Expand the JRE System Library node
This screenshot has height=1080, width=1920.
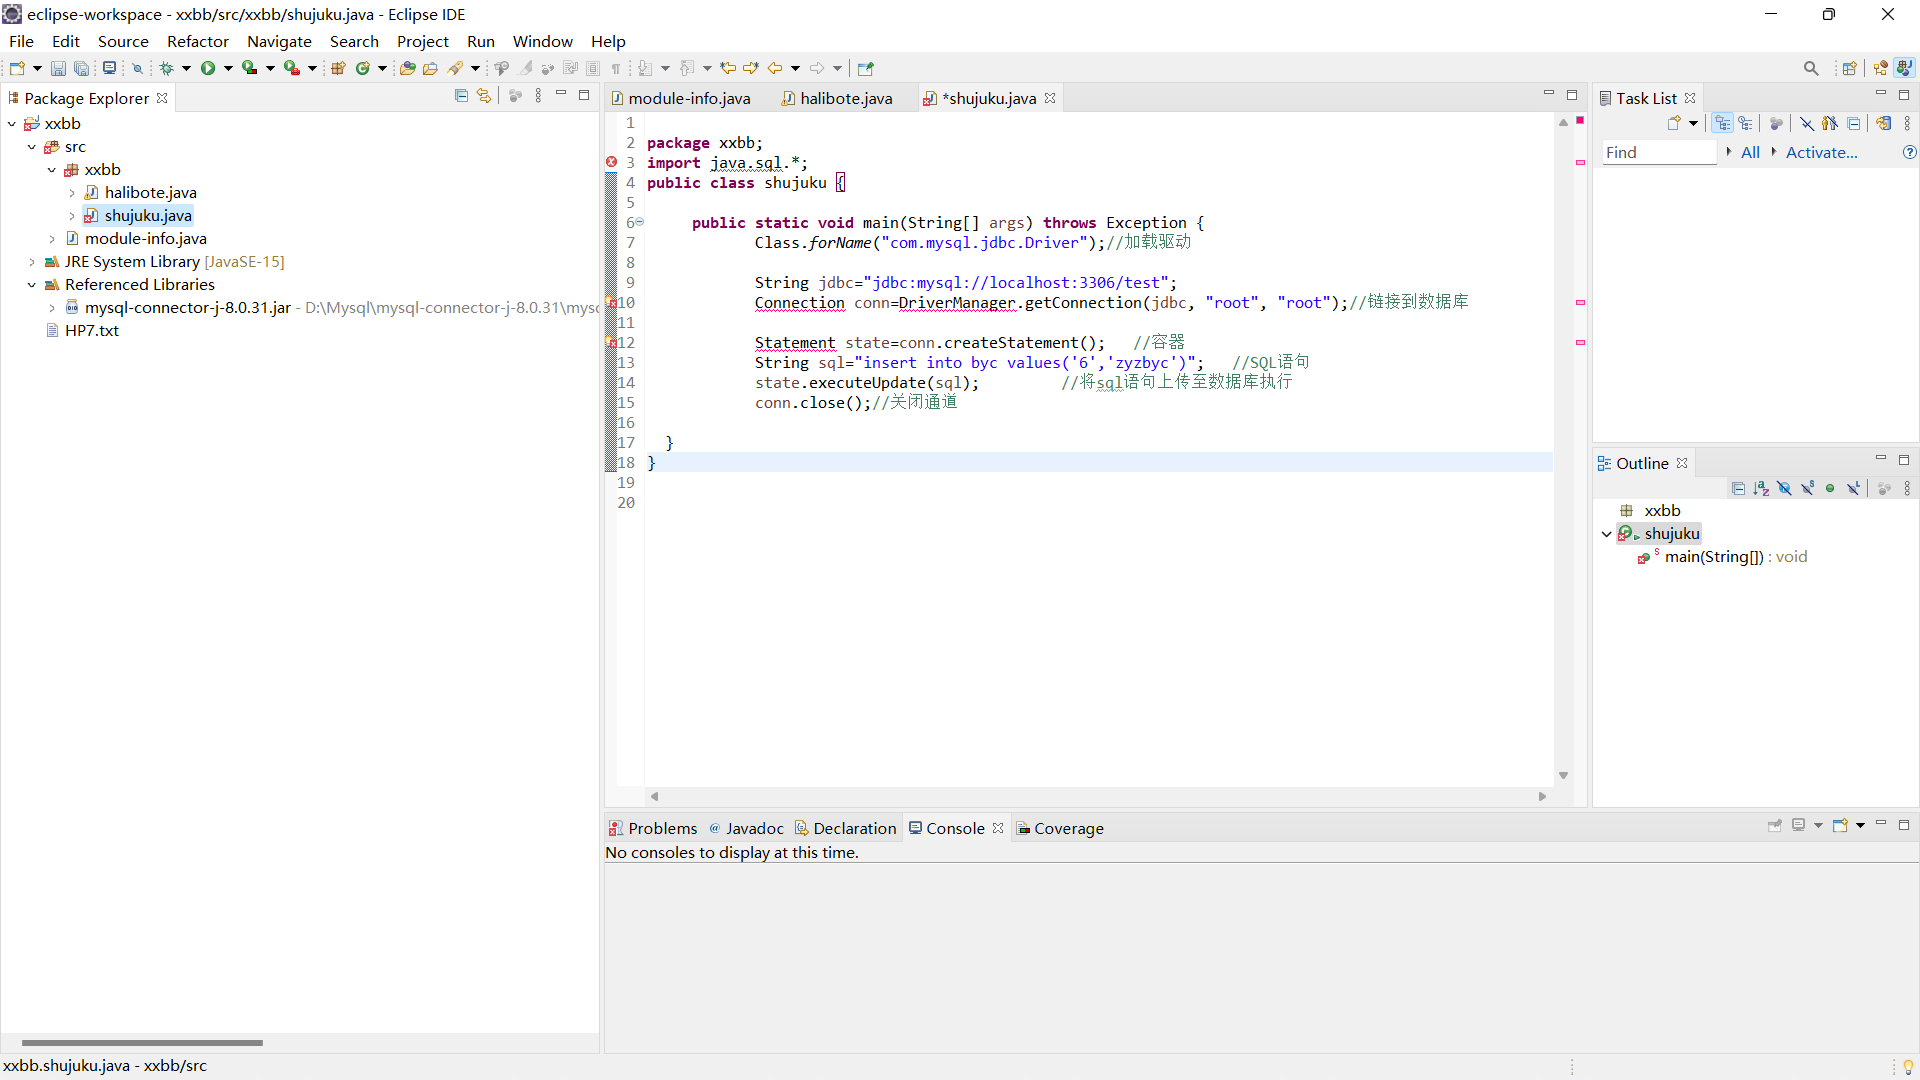(32, 262)
